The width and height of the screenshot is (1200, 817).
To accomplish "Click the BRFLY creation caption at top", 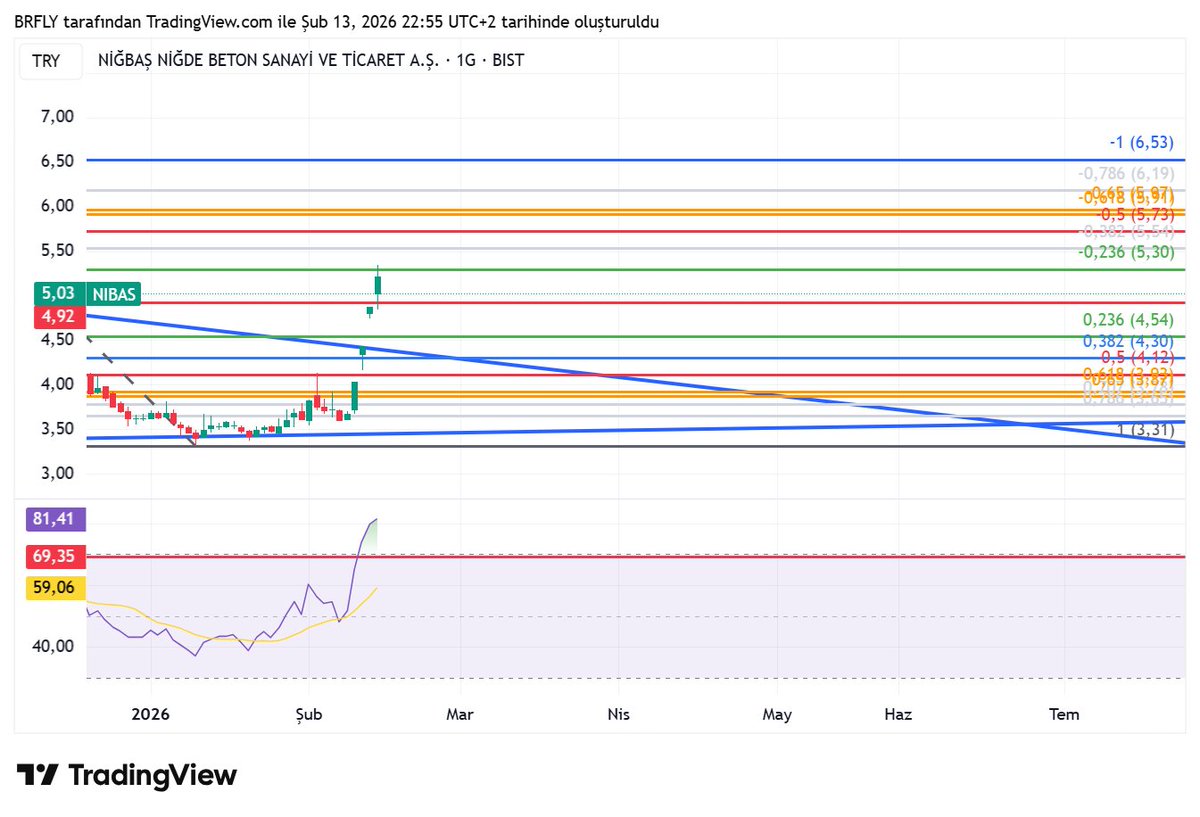I will (336, 21).
